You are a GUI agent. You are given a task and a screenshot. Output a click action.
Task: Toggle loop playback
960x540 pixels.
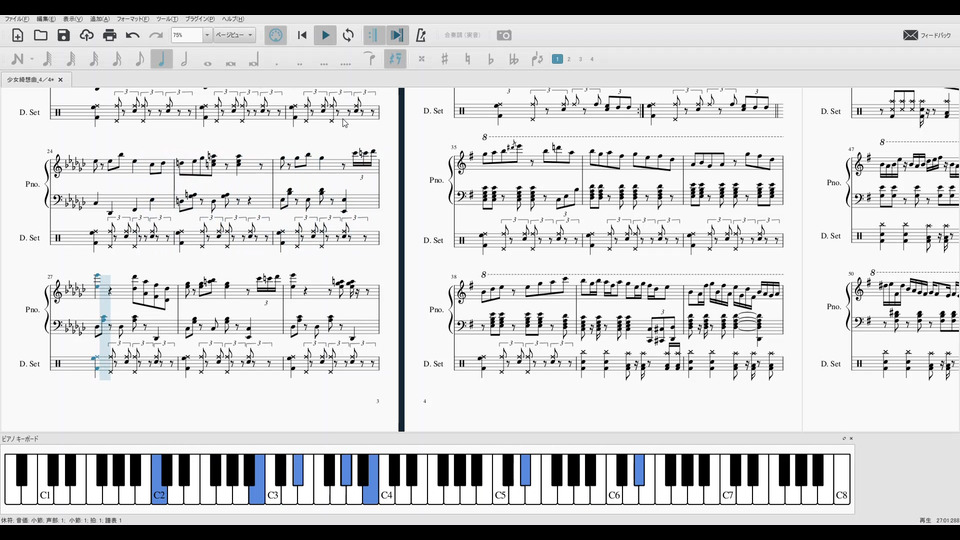point(348,35)
